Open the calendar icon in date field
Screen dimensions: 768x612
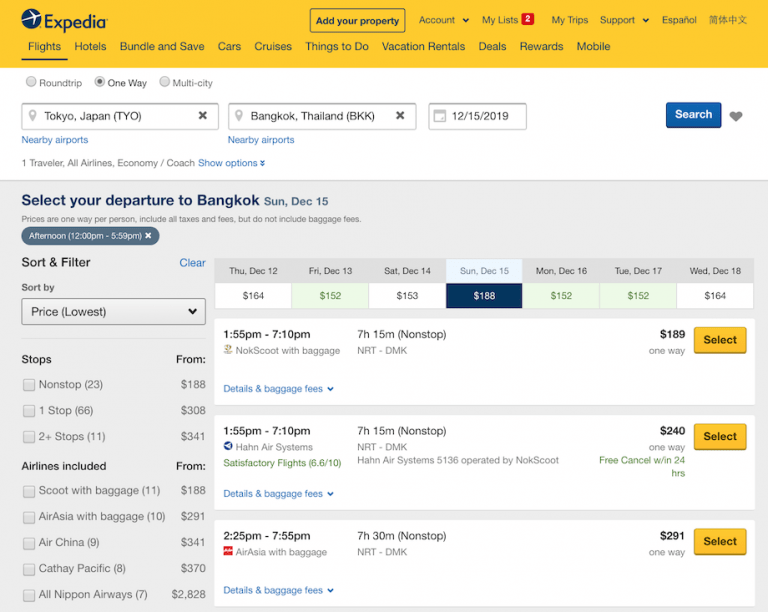[440, 116]
